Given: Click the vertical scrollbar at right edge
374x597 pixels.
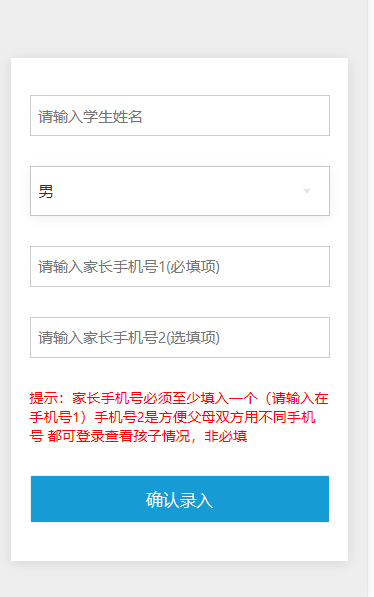Looking at the screenshot, I should (371, 298).
